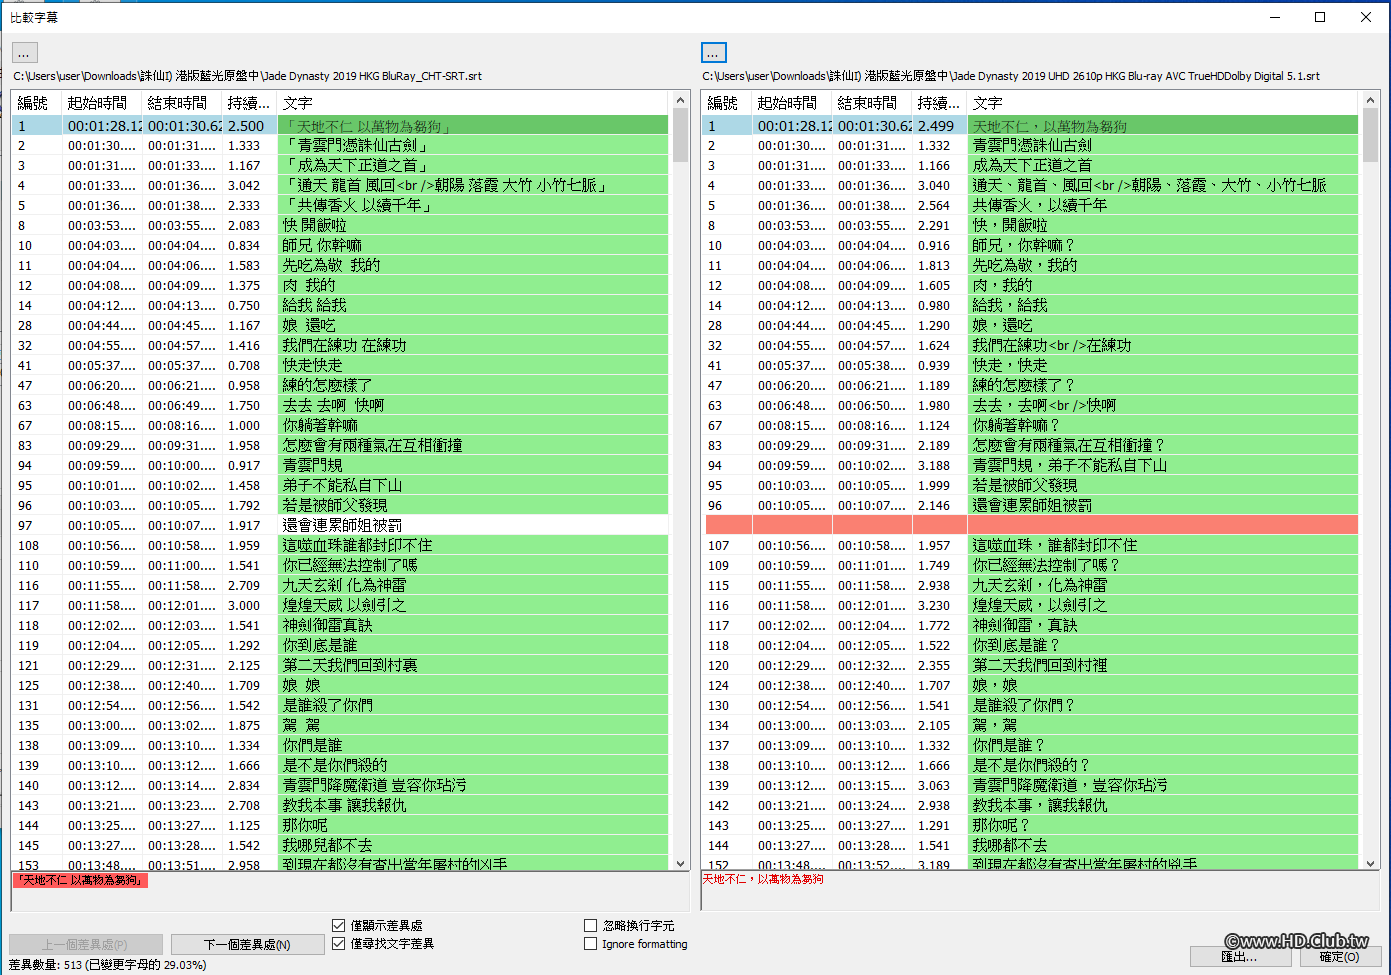This screenshot has width=1391, height=975.
Task: Click the 文字 column header in right panel
Action: pos(987,102)
